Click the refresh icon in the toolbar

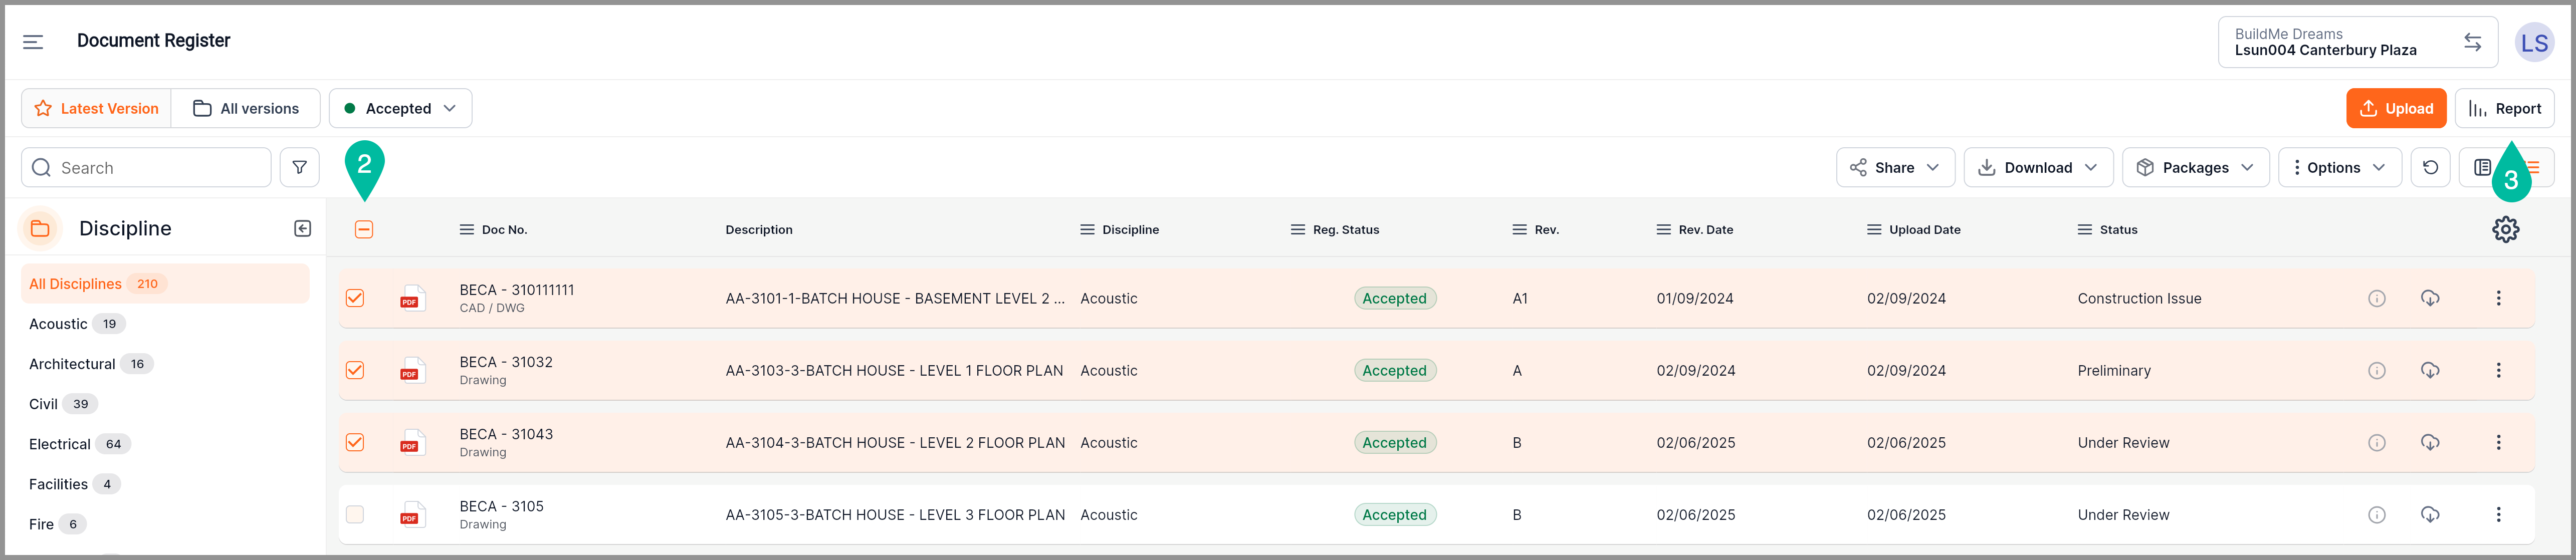(x=2430, y=167)
